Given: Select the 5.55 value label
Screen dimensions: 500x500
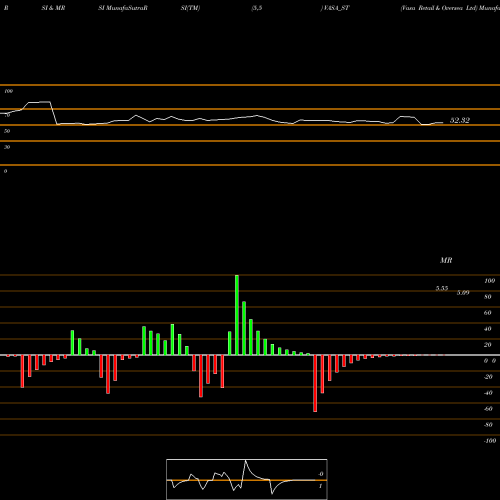Looking at the screenshot, I should [442, 288].
